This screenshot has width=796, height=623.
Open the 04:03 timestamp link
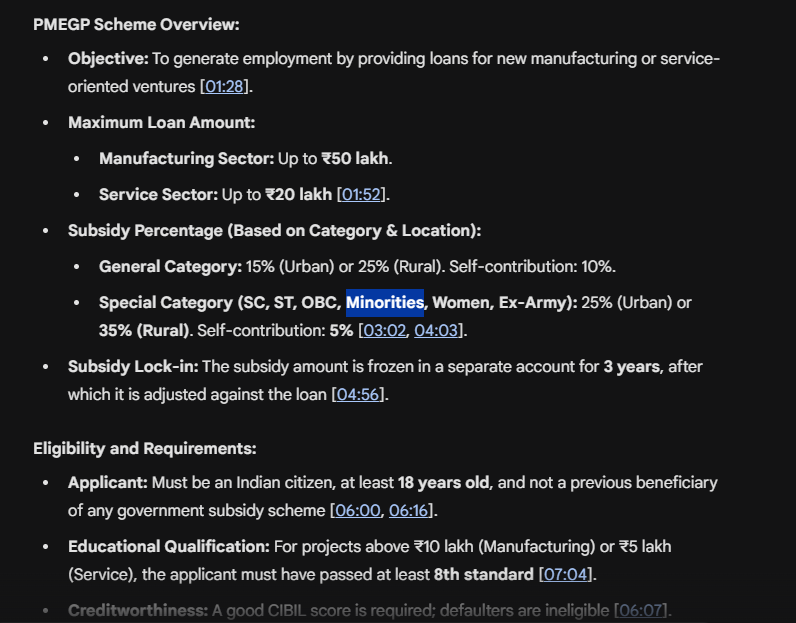436,330
